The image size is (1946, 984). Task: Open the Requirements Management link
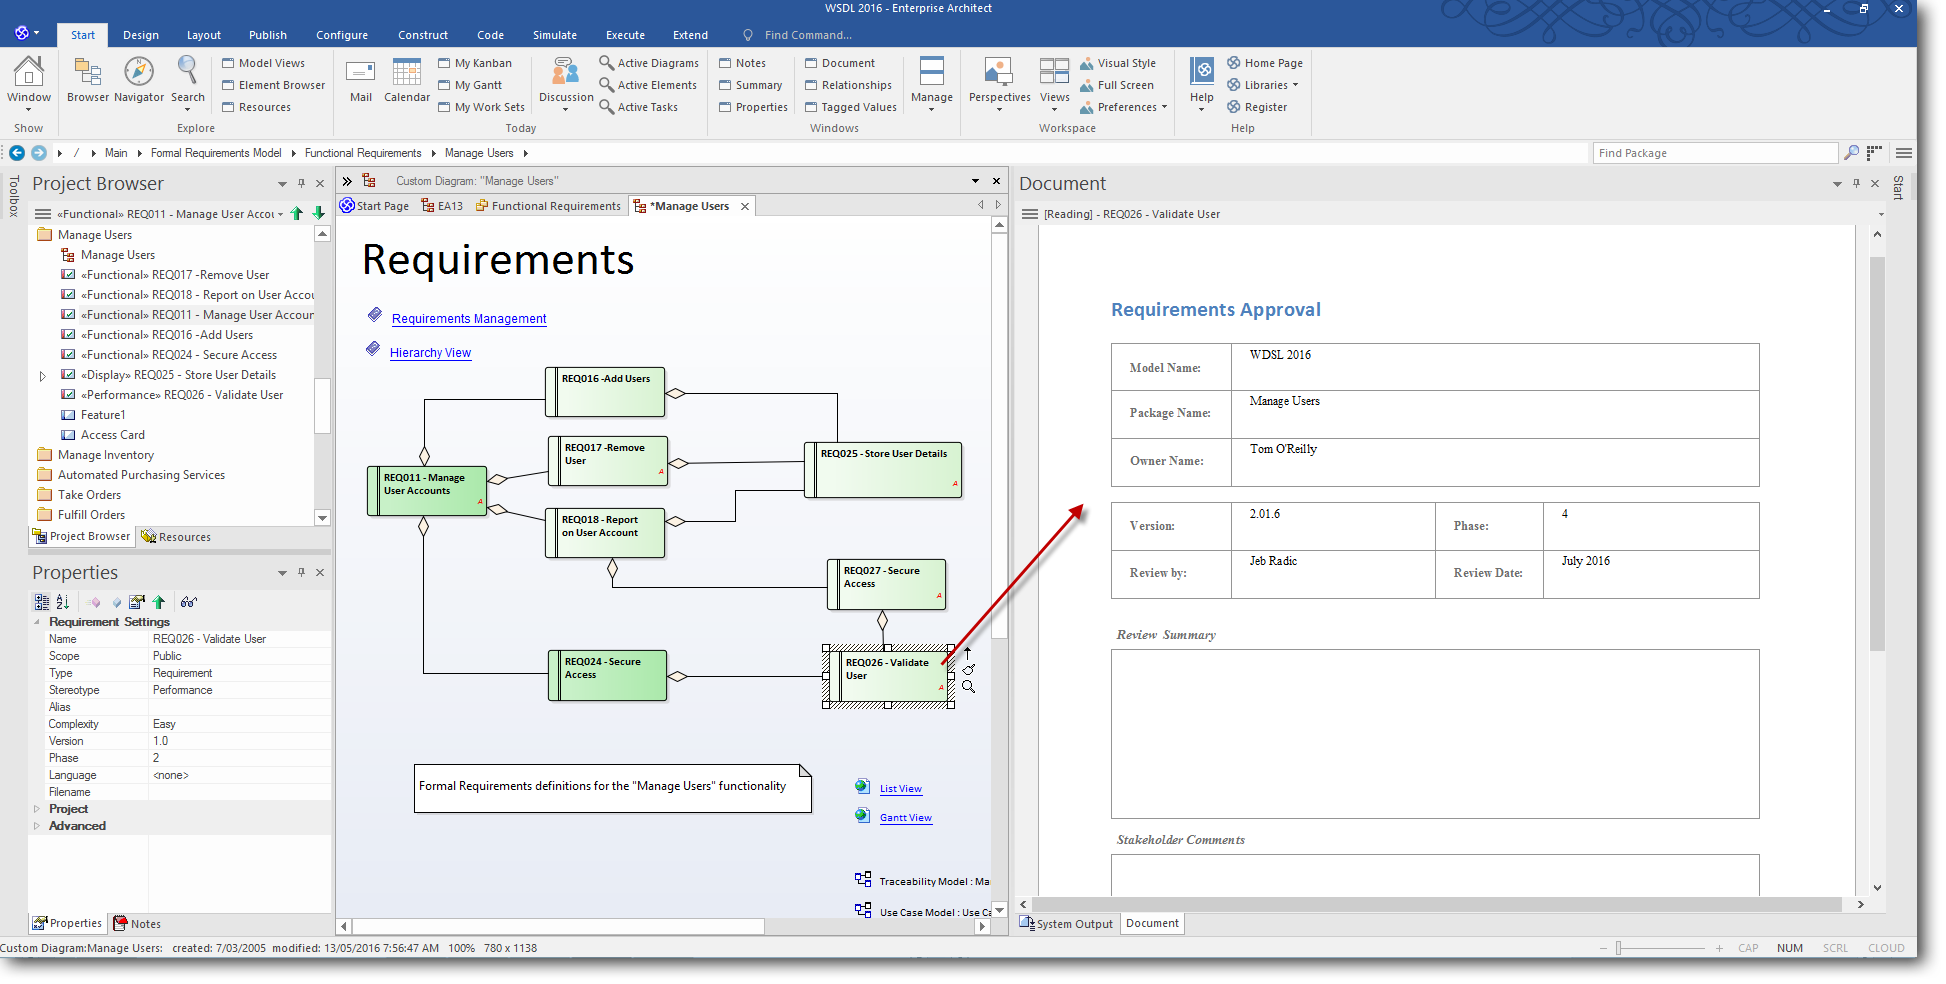click(469, 319)
